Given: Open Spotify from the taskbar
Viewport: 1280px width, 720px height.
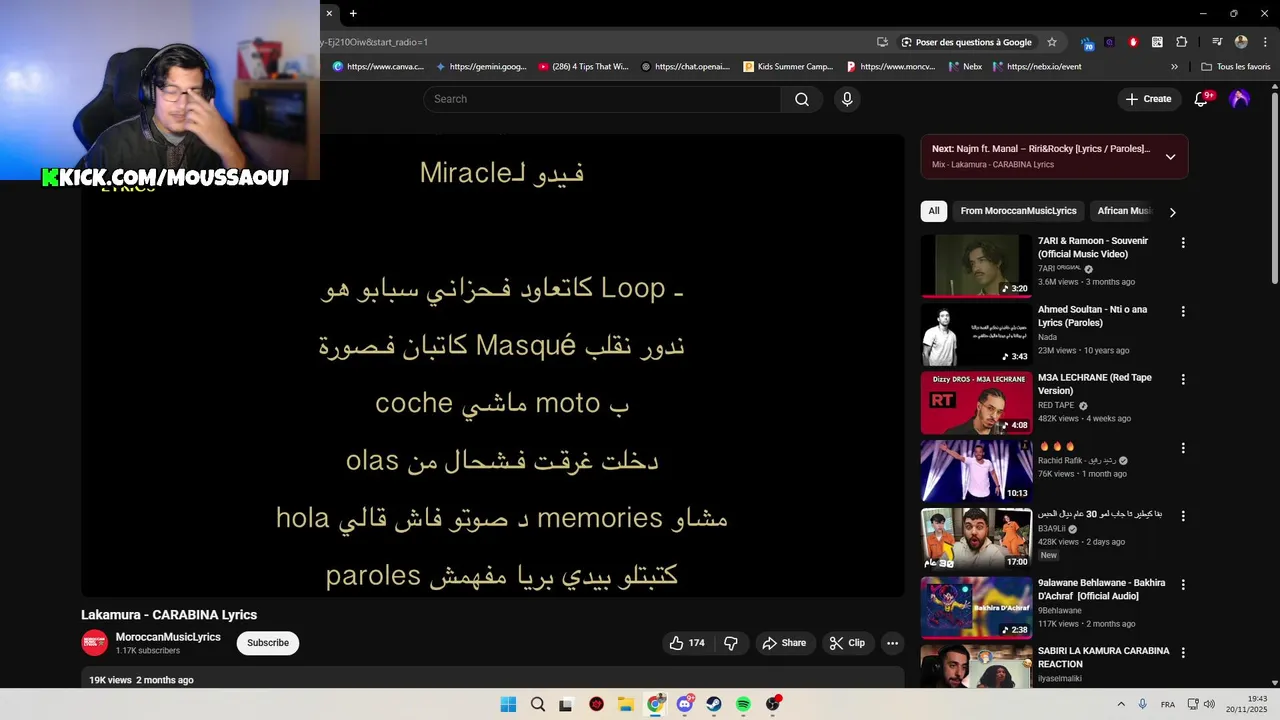Looking at the screenshot, I should click(743, 704).
